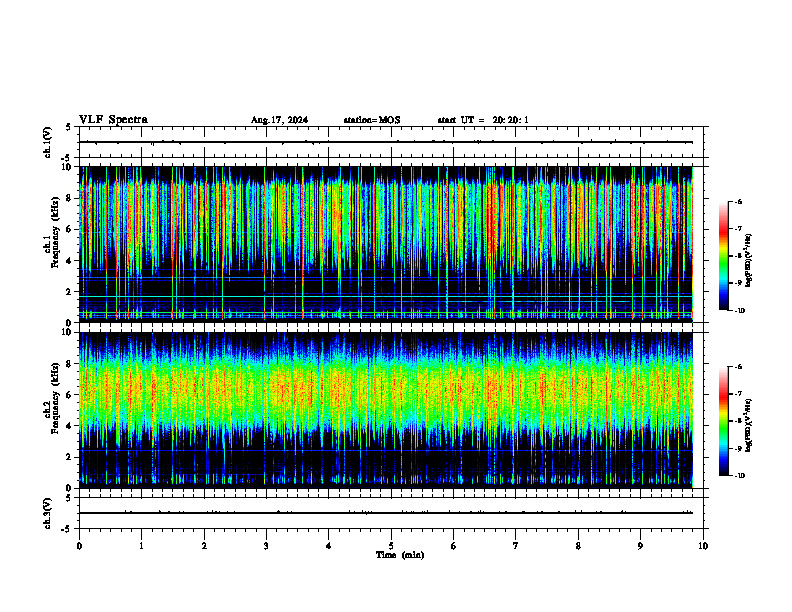The image size is (792, 612).
Task: Click the "10" kHz tick of ch.2 spectrogram
Action: click(69, 332)
